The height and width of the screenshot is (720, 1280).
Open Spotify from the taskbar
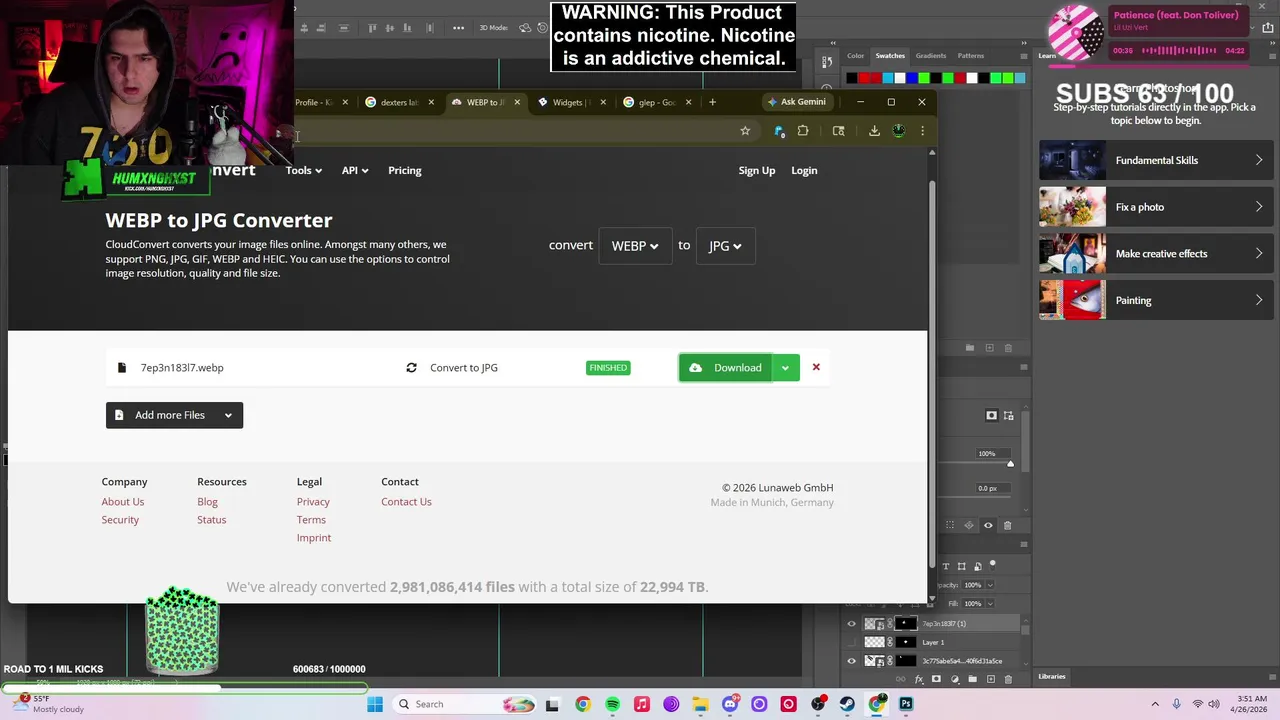pos(612,704)
